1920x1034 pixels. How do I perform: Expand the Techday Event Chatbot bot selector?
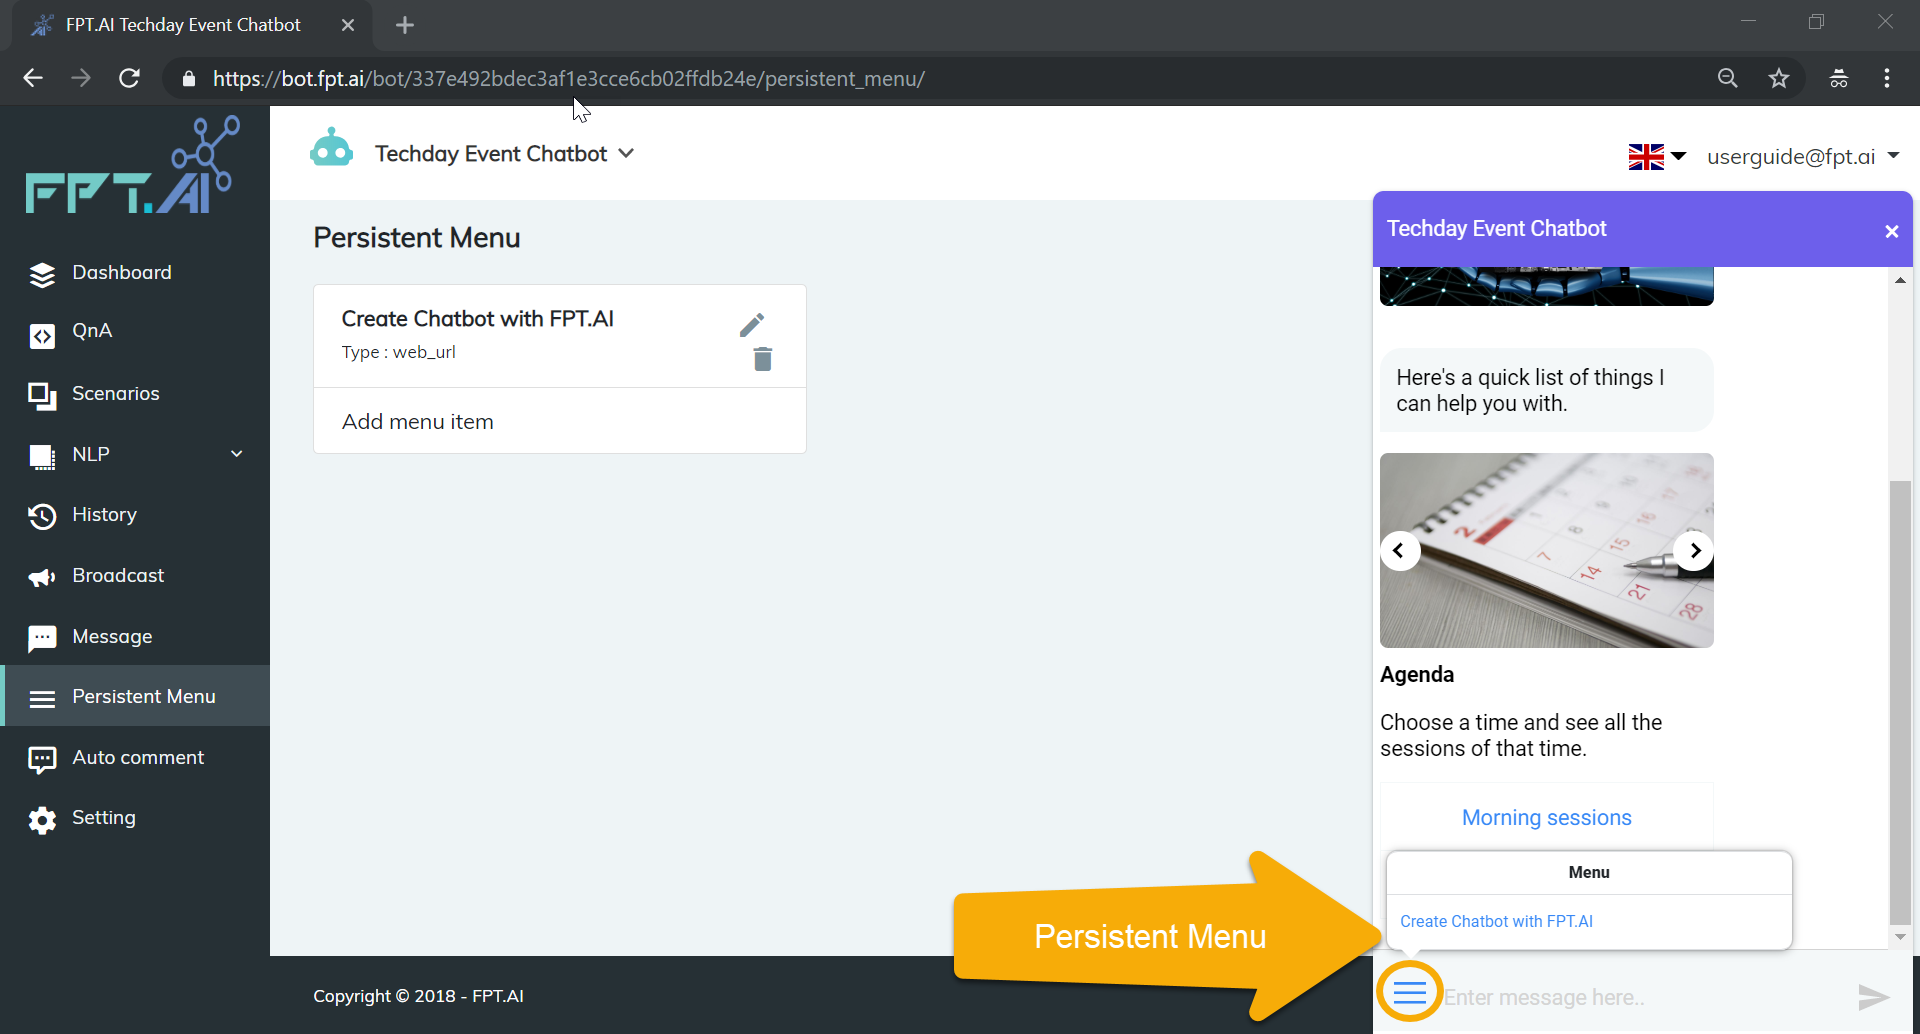504,153
